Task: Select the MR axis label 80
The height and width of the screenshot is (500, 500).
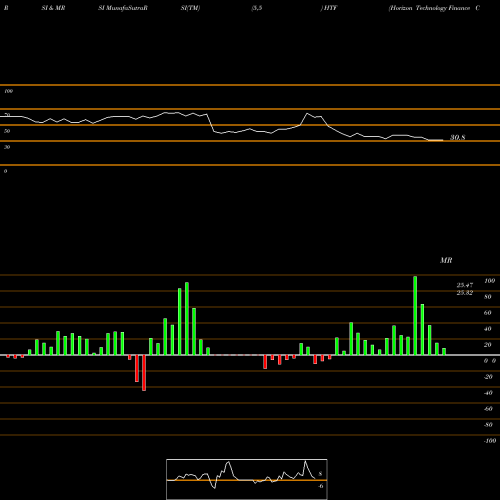Action: [488, 297]
